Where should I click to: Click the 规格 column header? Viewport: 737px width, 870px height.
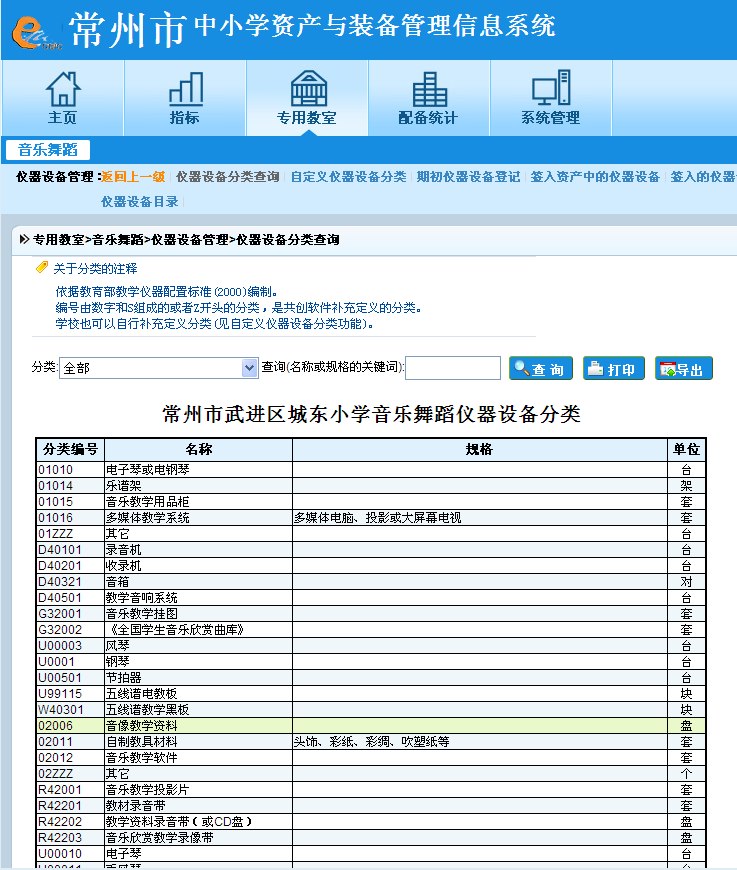pyautogui.click(x=479, y=449)
